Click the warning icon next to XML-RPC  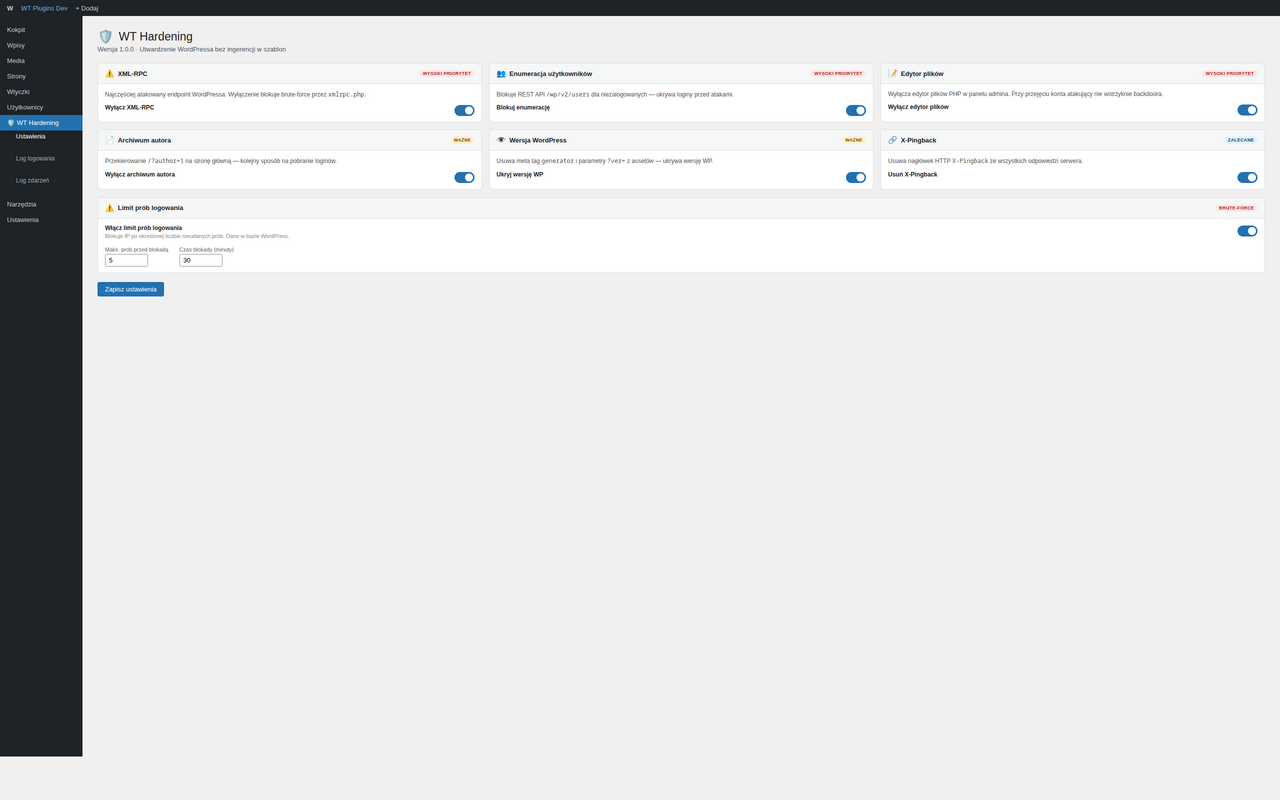click(x=110, y=73)
